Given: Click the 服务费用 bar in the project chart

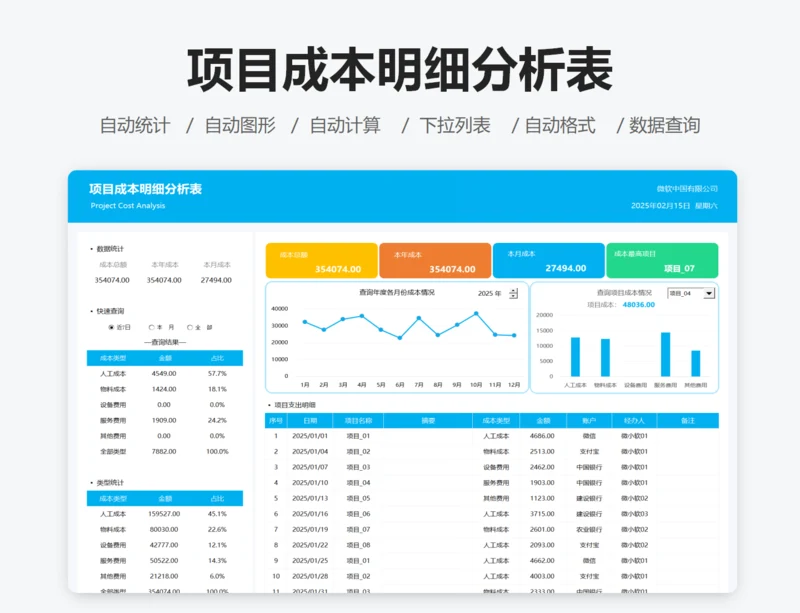Looking at the screenshot, I should click(x=665, y=354).
